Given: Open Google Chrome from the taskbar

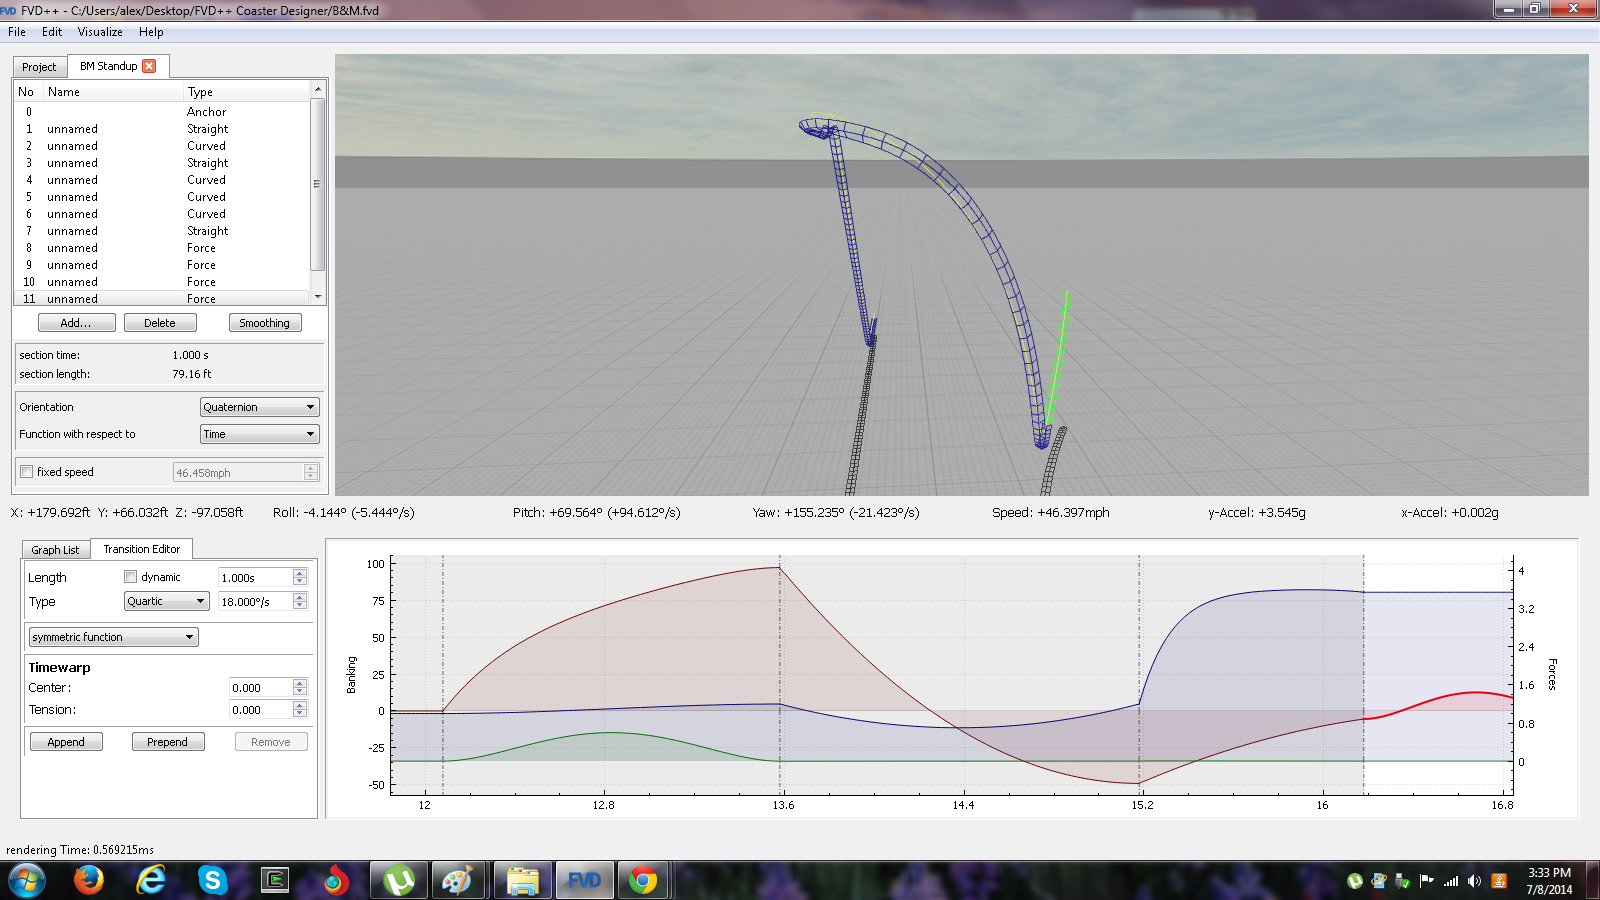Looking at the screenshot, I should pyautogui.click(x=643, y=880).
